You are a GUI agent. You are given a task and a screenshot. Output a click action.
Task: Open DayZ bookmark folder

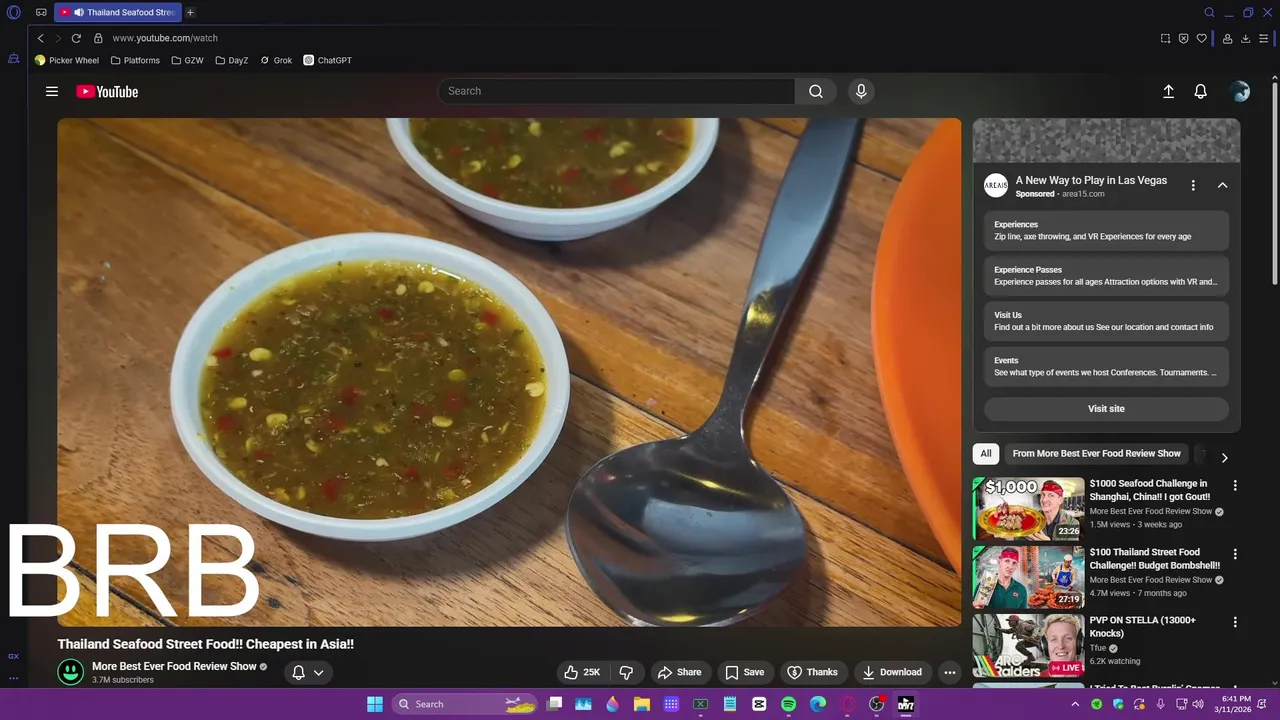(231, 60)
